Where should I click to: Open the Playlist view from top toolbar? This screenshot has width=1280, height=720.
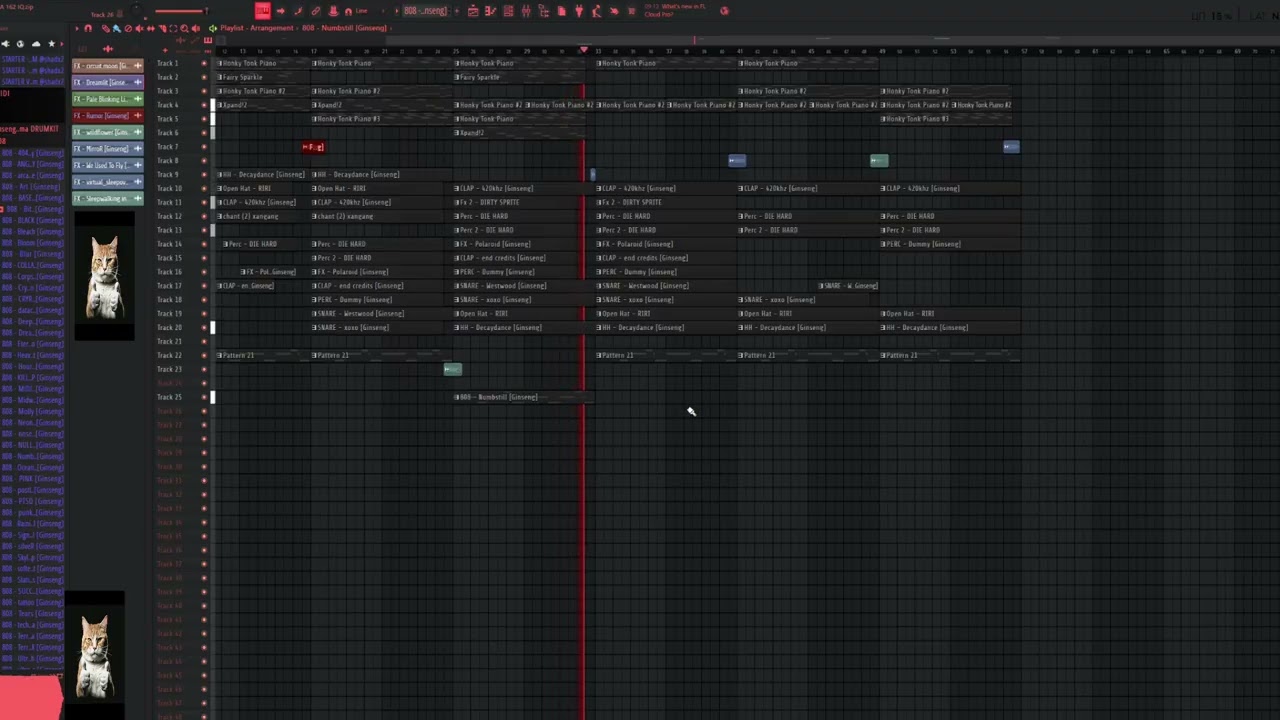point(472,11)
